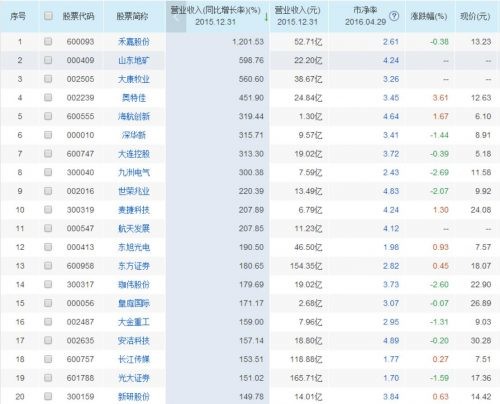The height and width of the screenshot is (404, 500).
Task: Sort by 涨跌幅(%) column header
Action: tap(429, 16)
